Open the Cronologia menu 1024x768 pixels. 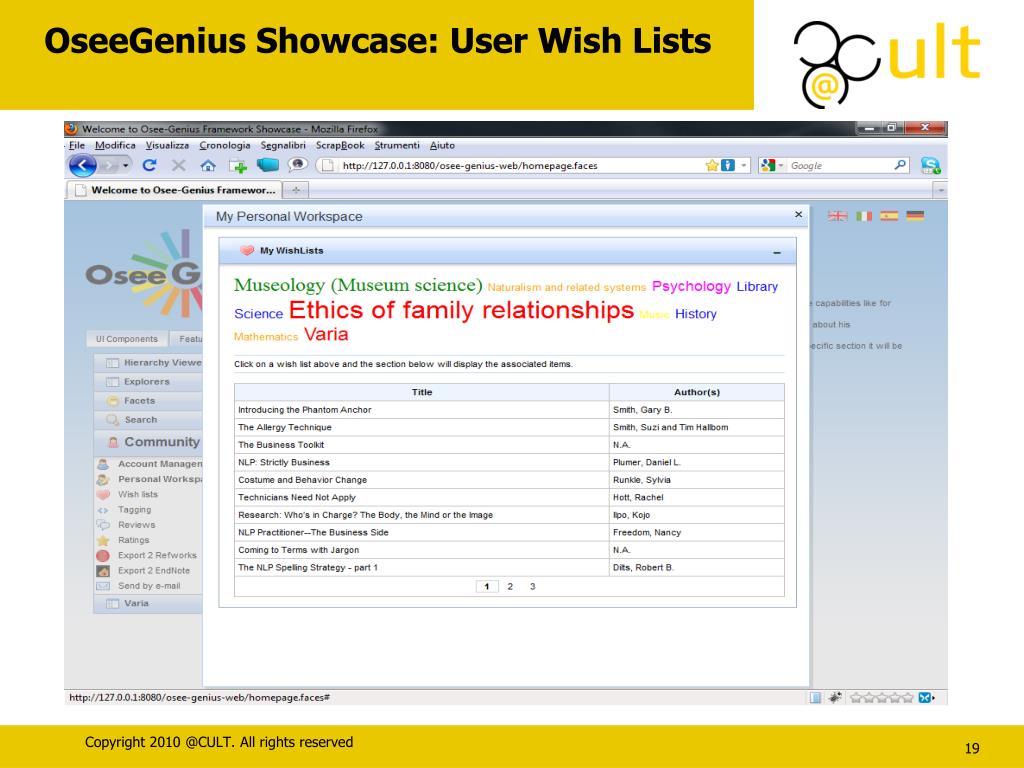(225, 146)
